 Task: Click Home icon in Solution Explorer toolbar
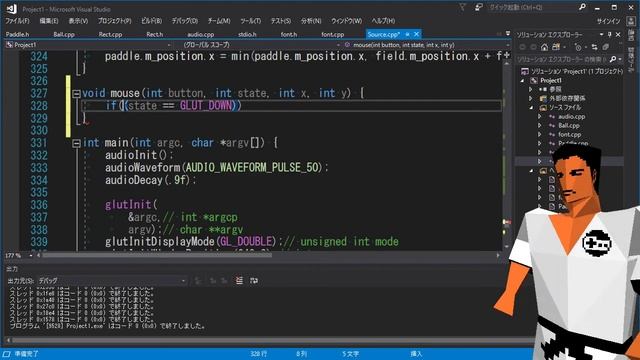click(x=544, y=48)
